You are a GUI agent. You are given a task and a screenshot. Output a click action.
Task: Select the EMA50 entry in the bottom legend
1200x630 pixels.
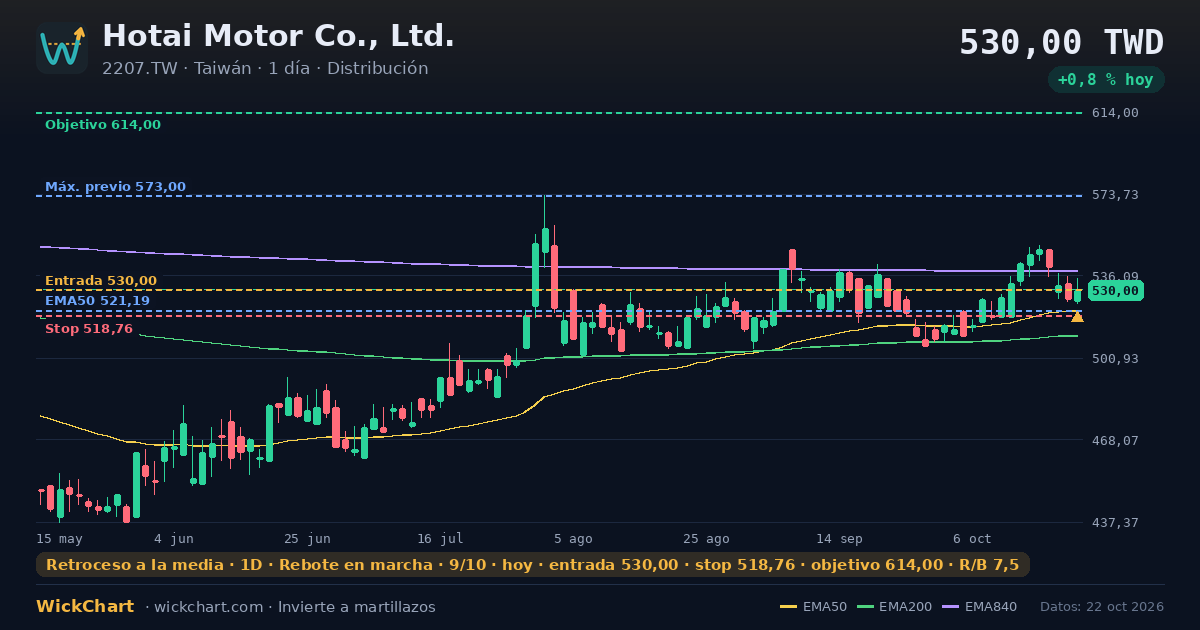tap(814, 607)
